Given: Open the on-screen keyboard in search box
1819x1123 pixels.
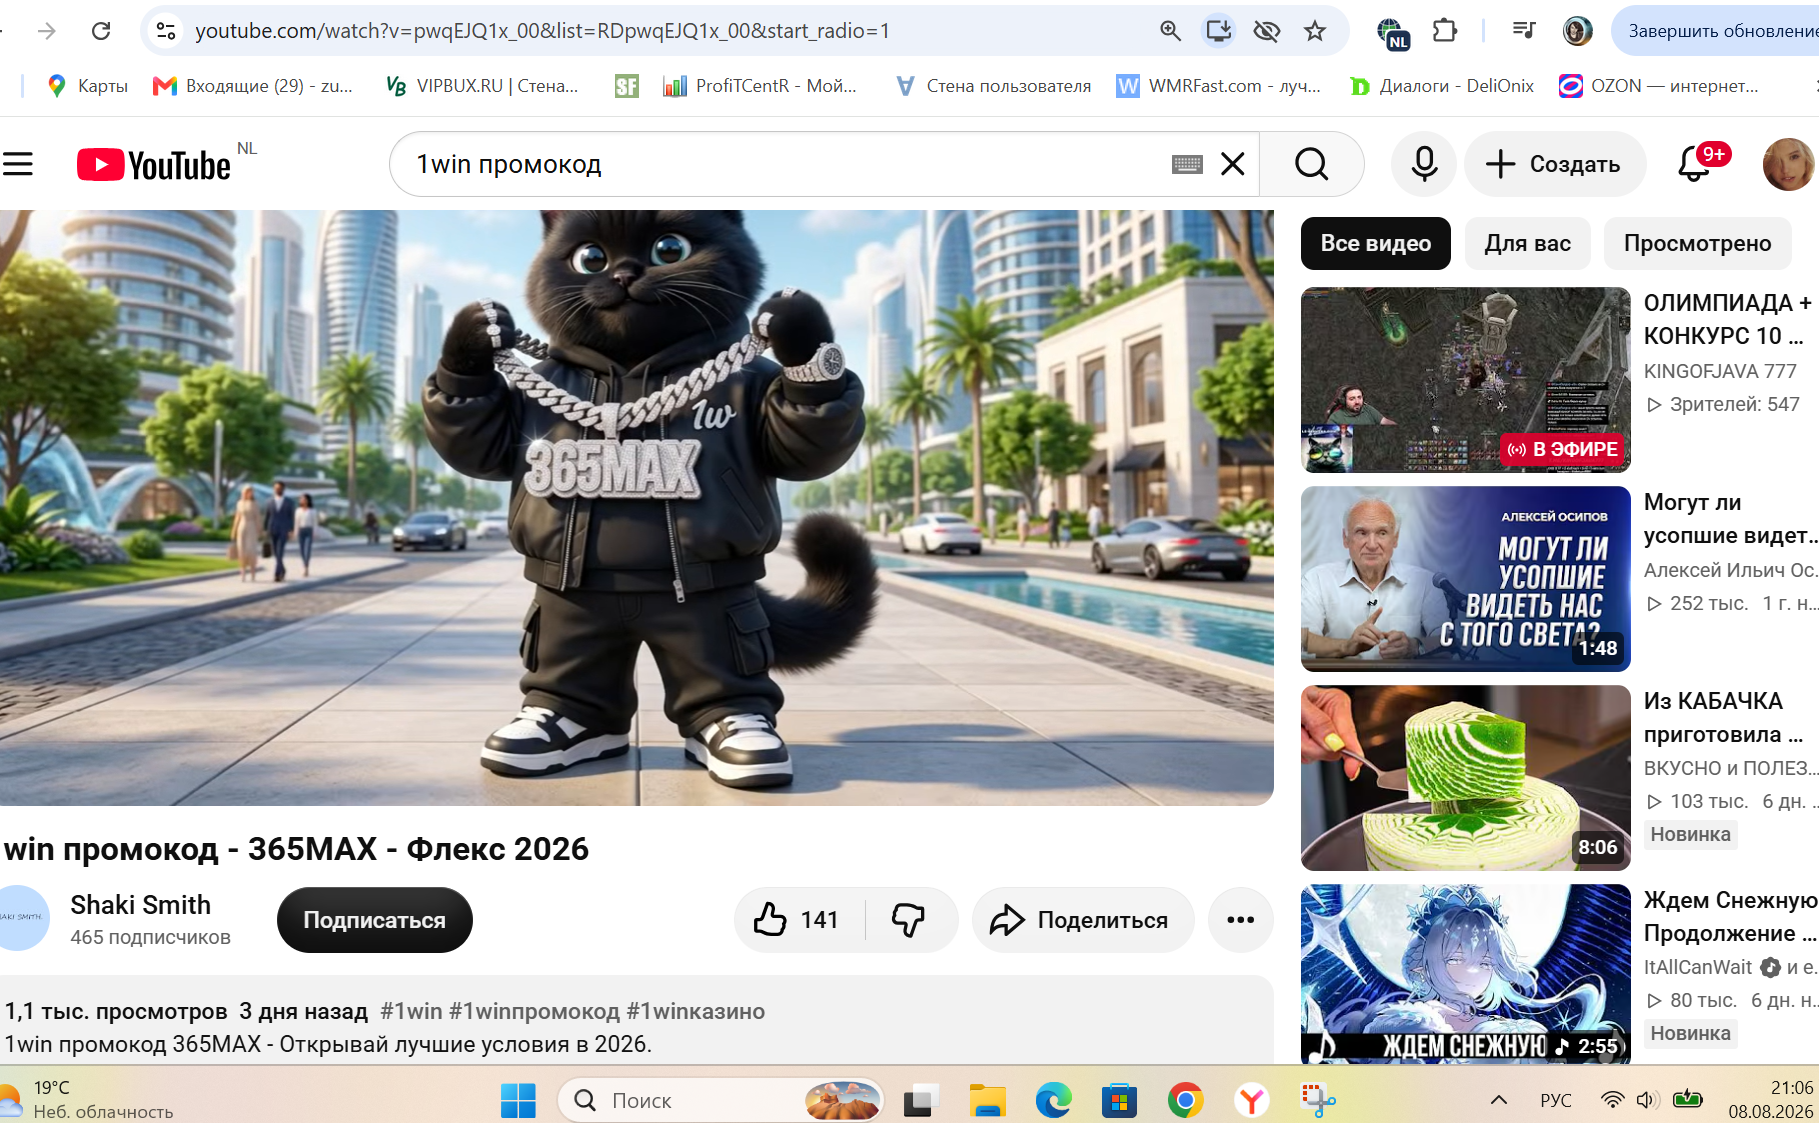Looking at the screenshot, I should [1187, 164].
